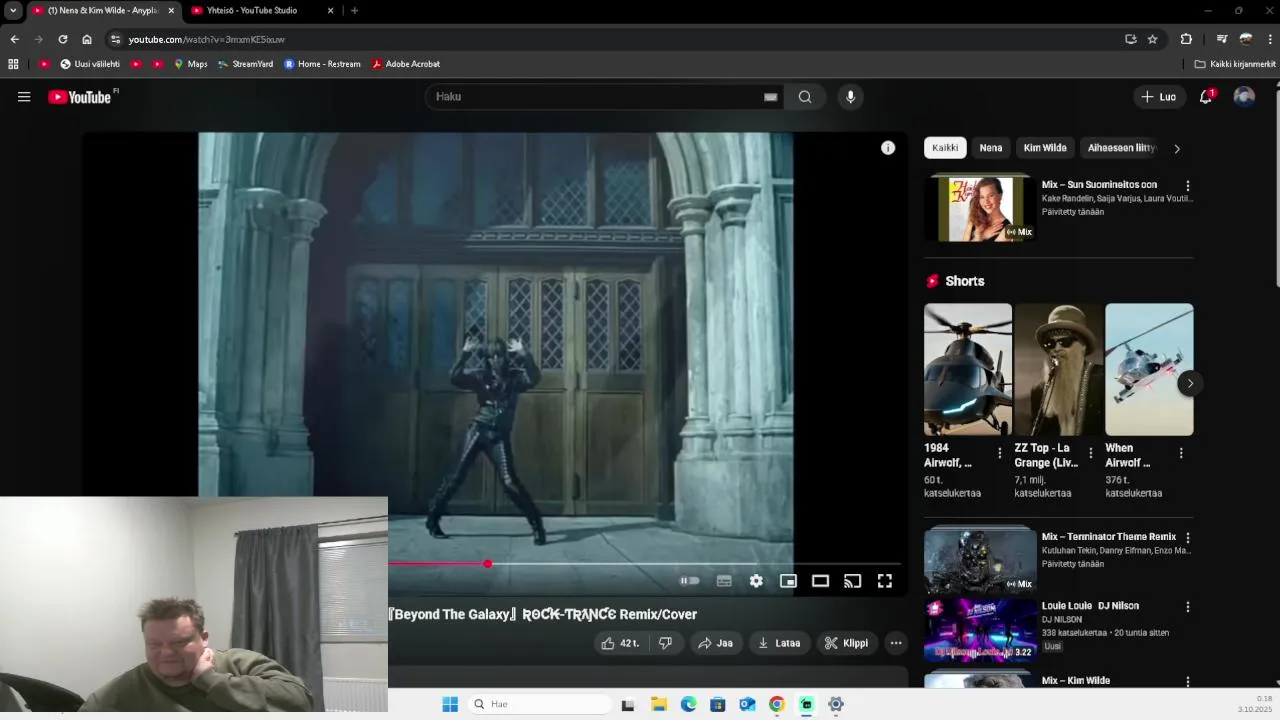This screenshot has width=1280, height=720.
Task: Open the StreamYard bookmark
Action: click(x=245, y=64)
